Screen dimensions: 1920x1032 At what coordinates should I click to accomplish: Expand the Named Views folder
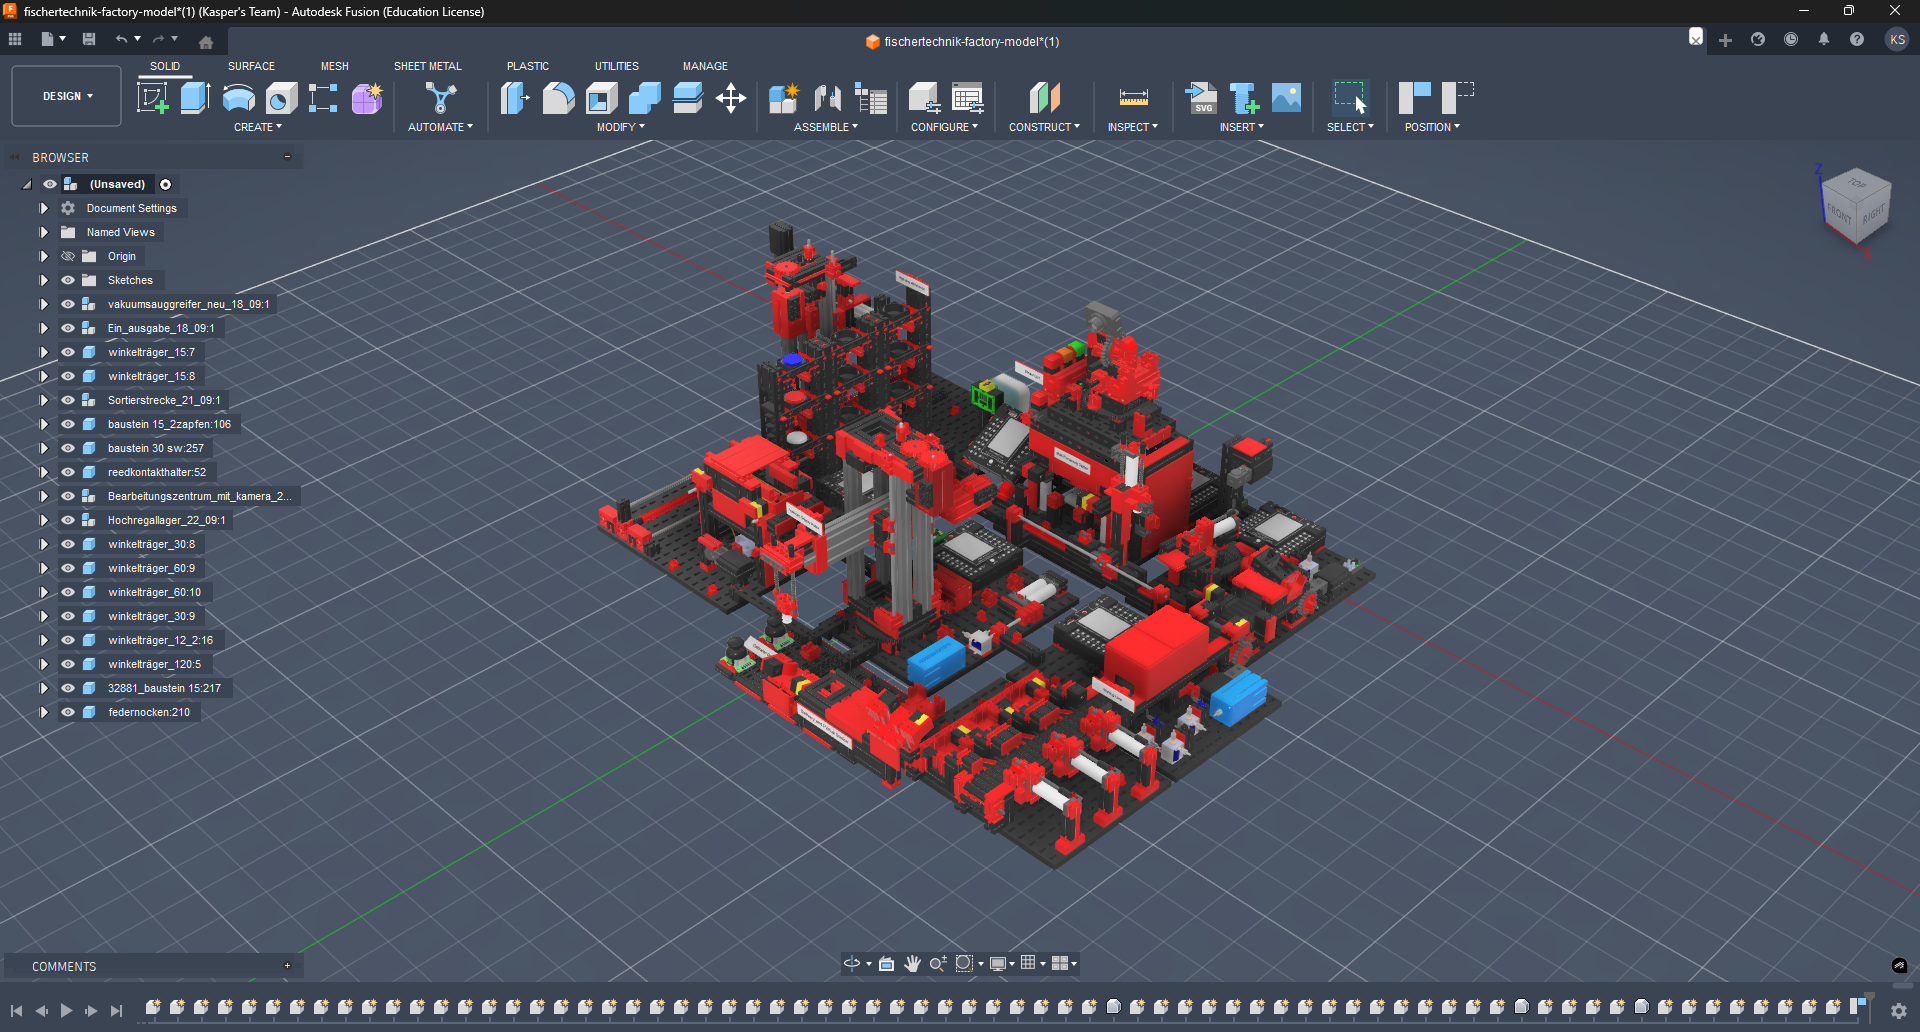(x=43, y=232)
